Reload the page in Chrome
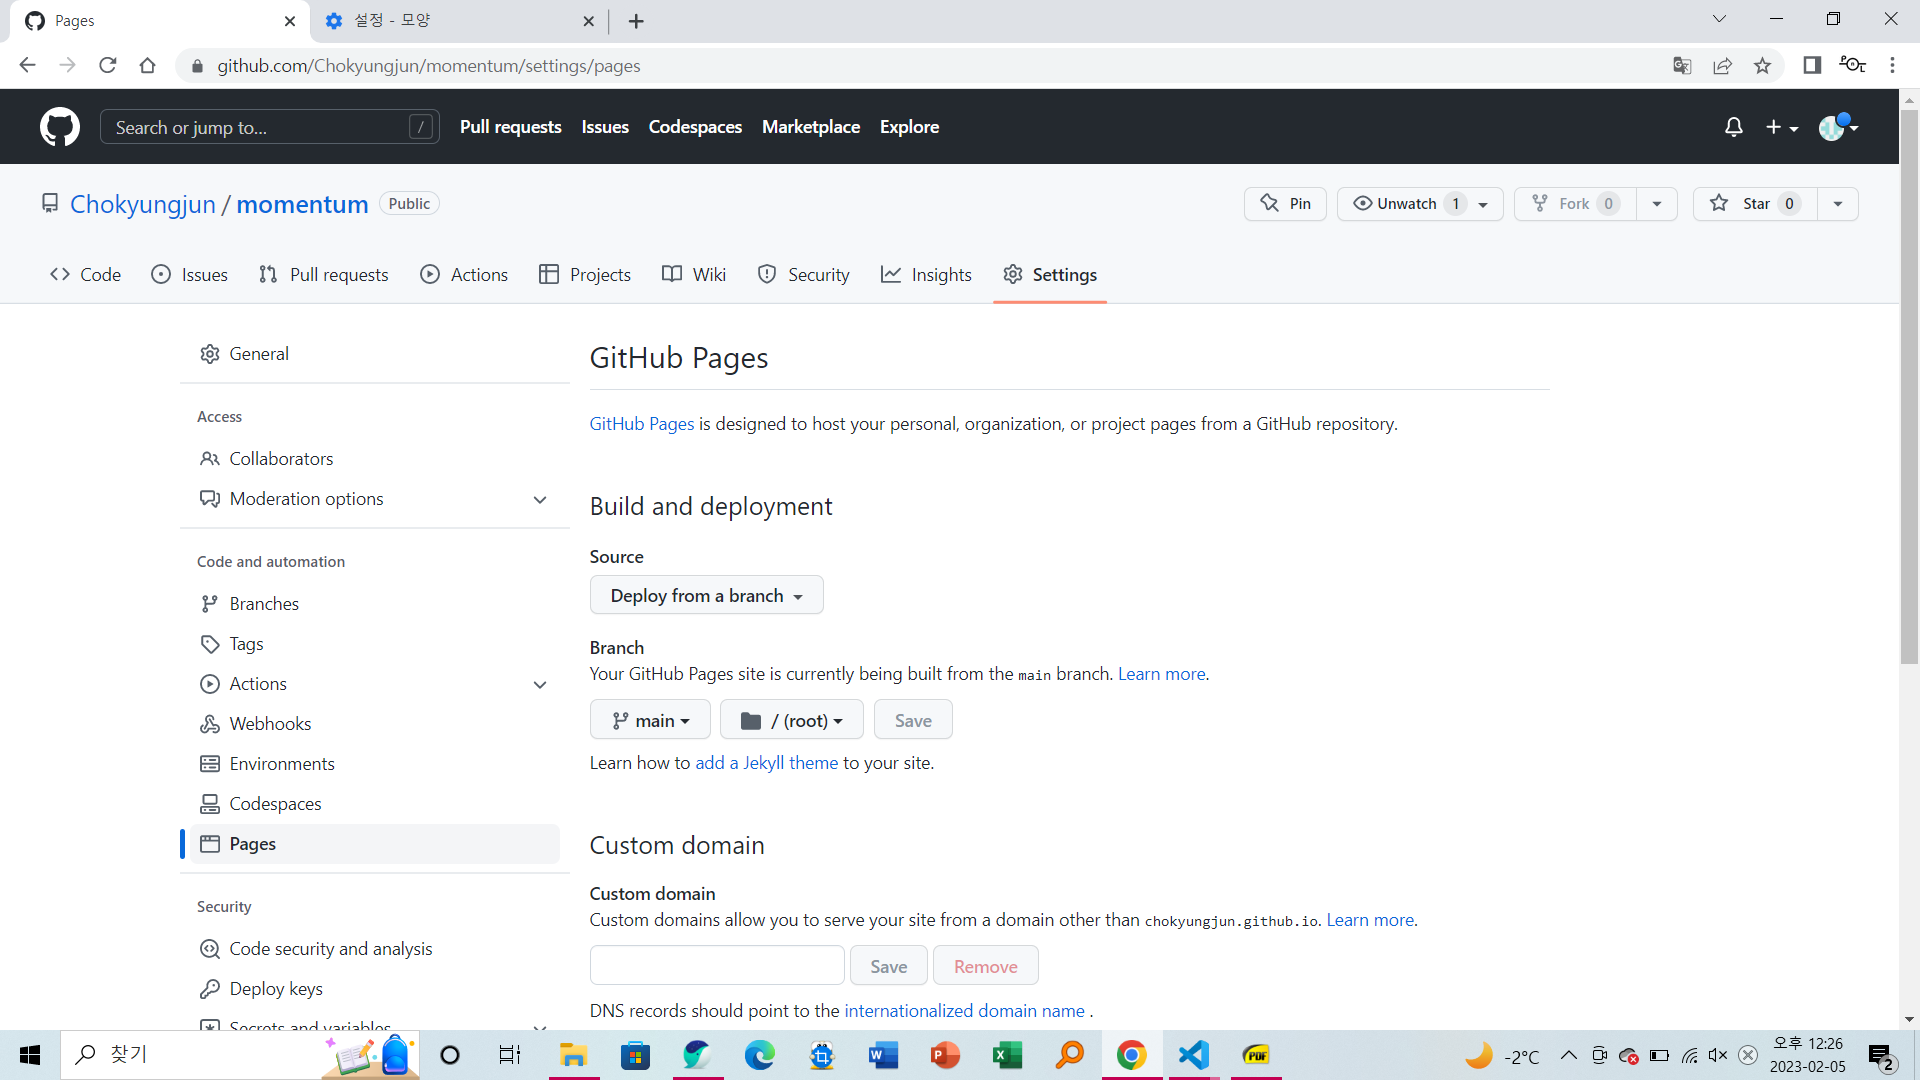 [x=108, y=65]
